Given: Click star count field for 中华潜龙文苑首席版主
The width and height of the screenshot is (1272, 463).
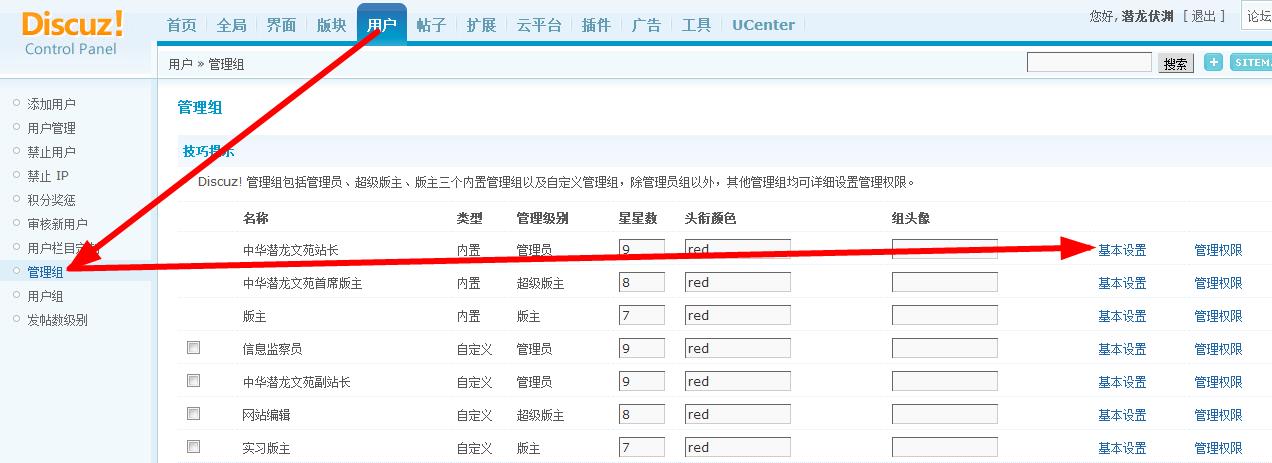Looking at the screenshot, I should 642,282.
